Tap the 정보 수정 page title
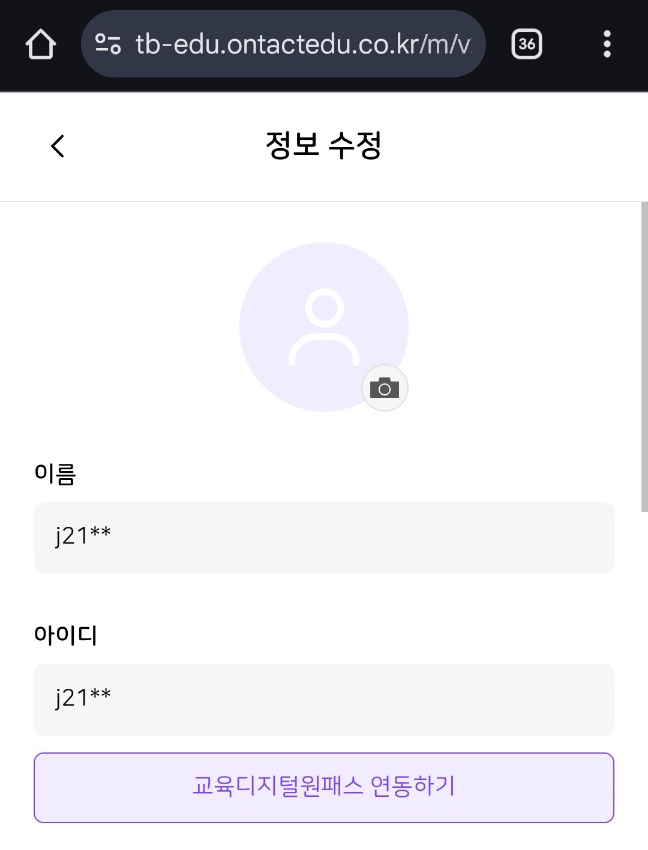648x850 pixels. point(323,146)
